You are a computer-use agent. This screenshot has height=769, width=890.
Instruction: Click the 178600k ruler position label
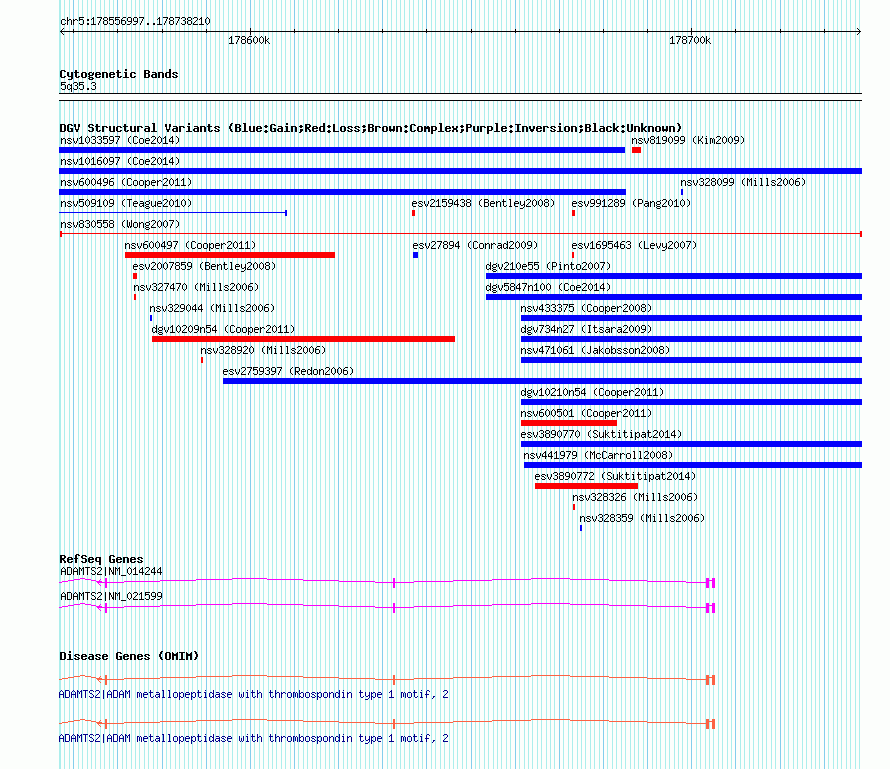point(249,41)
